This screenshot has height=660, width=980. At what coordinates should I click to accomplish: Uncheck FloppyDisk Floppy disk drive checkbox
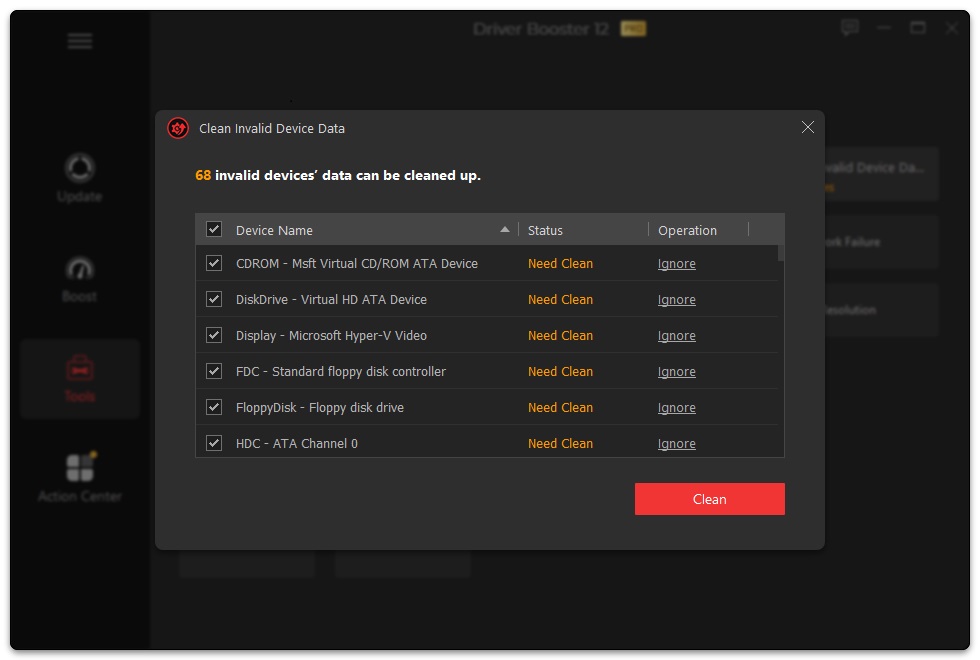(214, 408)
